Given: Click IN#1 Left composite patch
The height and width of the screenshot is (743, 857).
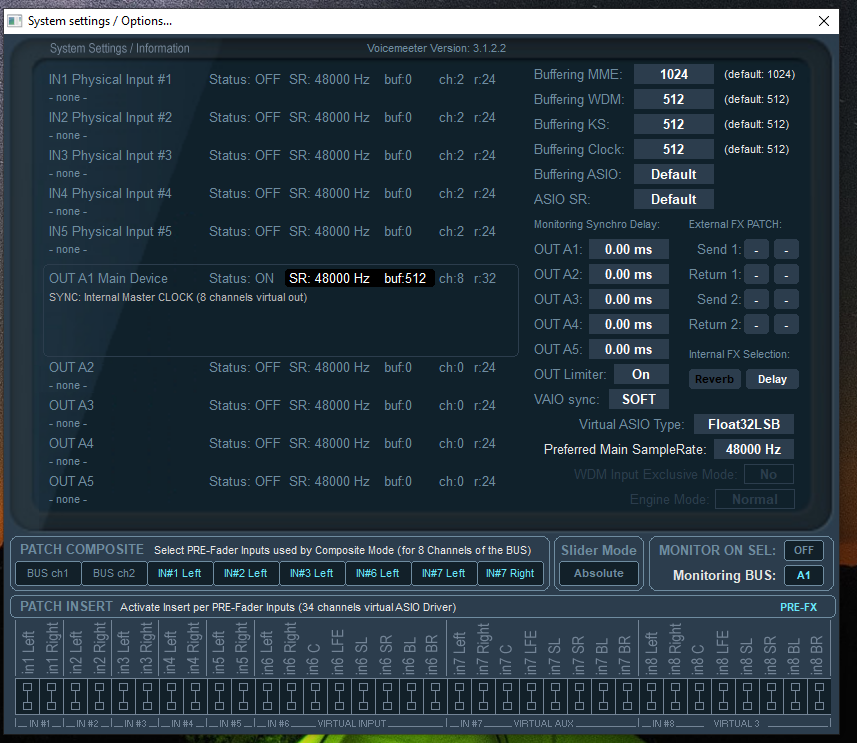Looking at the screenshot, I should pyautogui.click(x=180, y=574).
